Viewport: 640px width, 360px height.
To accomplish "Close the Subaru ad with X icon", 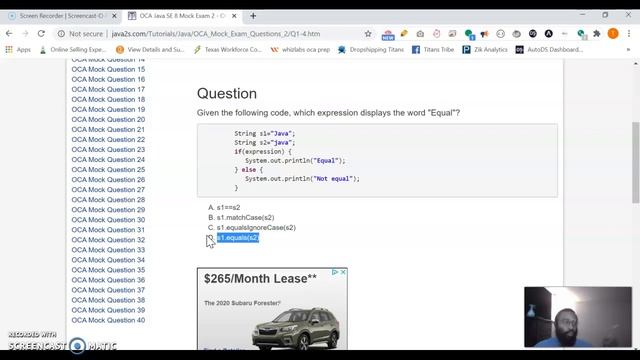I will click(343, 272).
